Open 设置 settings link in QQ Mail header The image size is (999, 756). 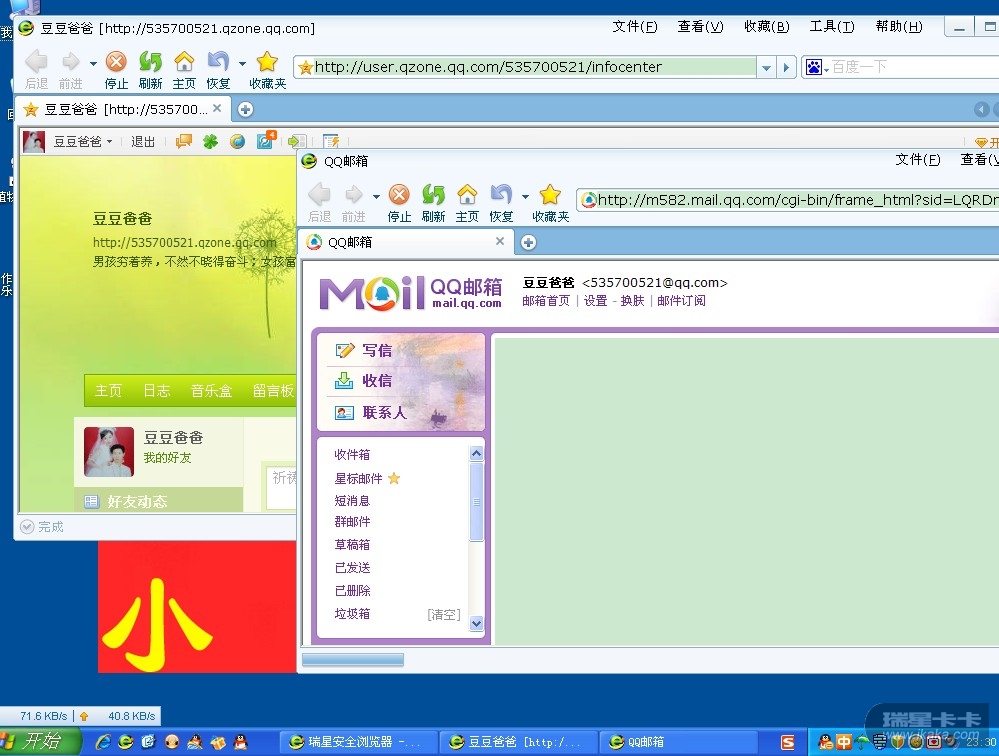tap(596, 301)
